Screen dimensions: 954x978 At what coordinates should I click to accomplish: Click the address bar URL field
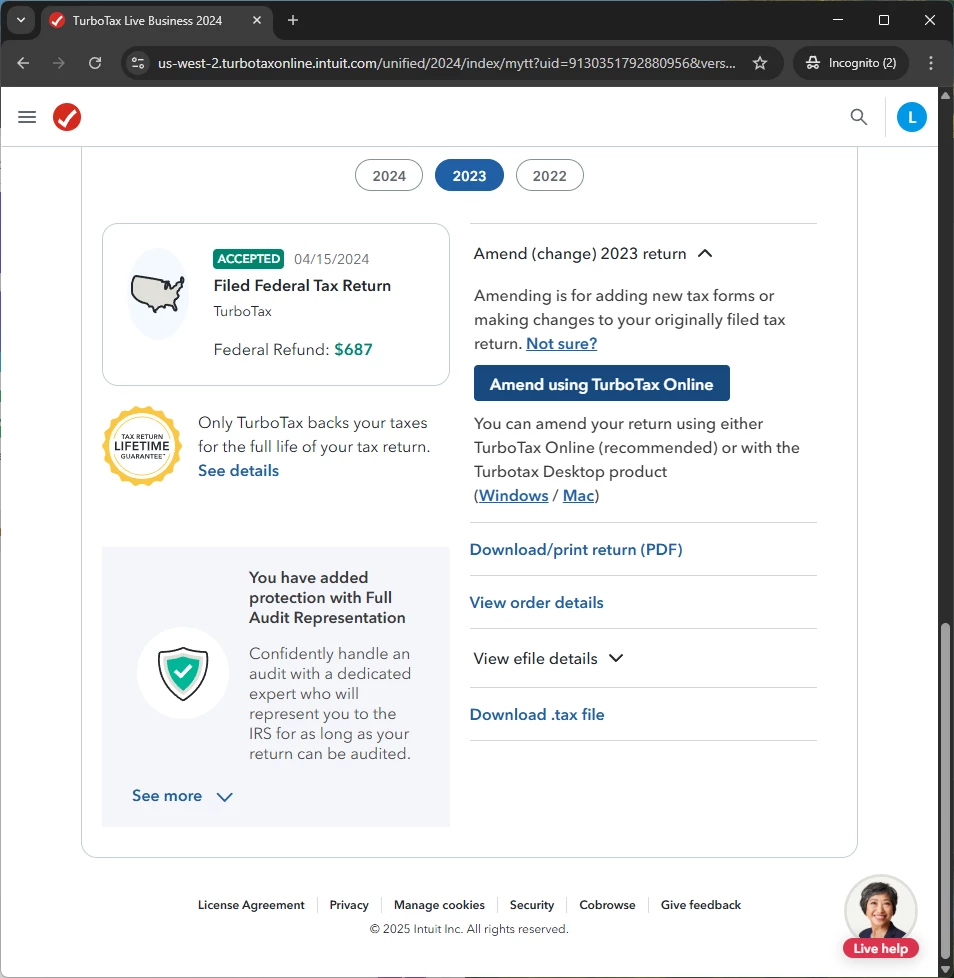click(446, 63)
